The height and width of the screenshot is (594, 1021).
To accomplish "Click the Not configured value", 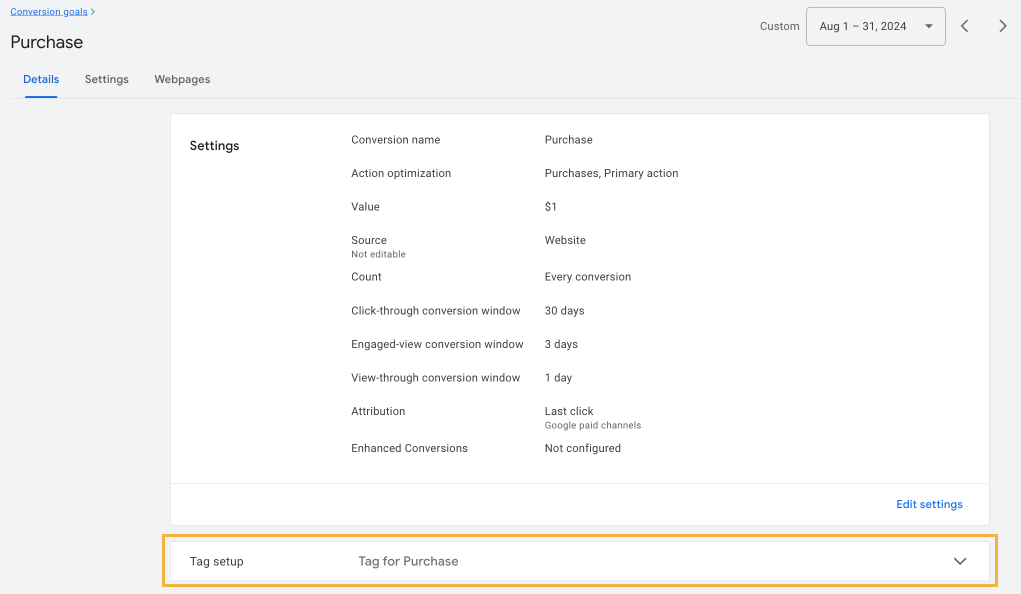I will (583, 448).
